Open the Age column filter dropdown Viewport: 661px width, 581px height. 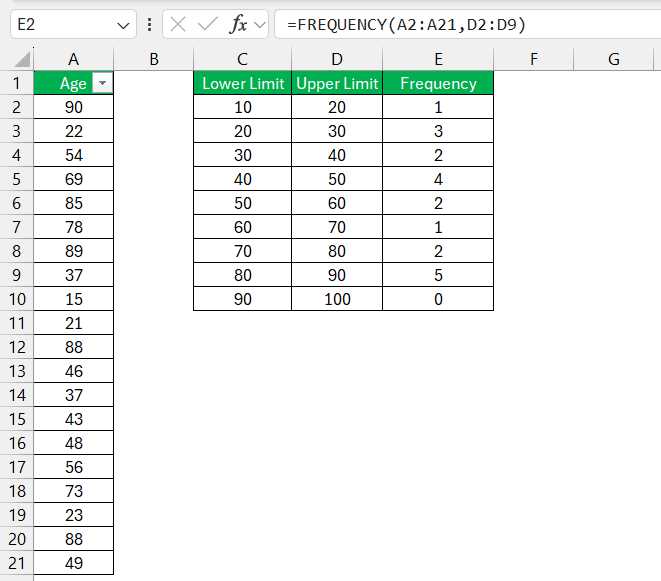[x=102, y=83]
